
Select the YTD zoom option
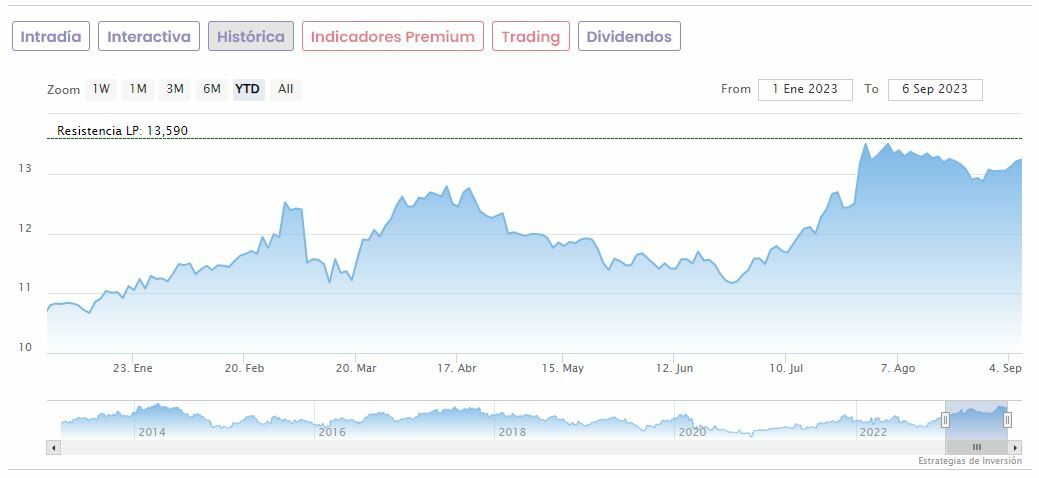coord(248,89)
